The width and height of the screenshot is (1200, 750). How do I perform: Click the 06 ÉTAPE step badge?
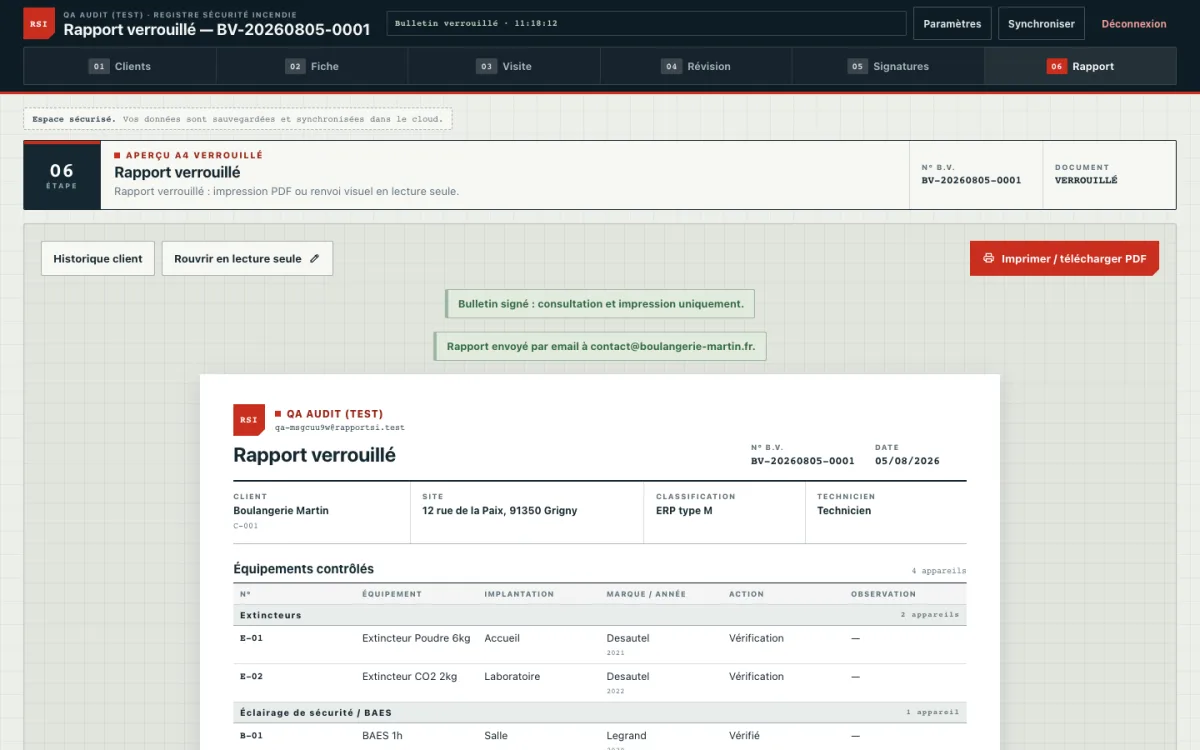(62, 175)
